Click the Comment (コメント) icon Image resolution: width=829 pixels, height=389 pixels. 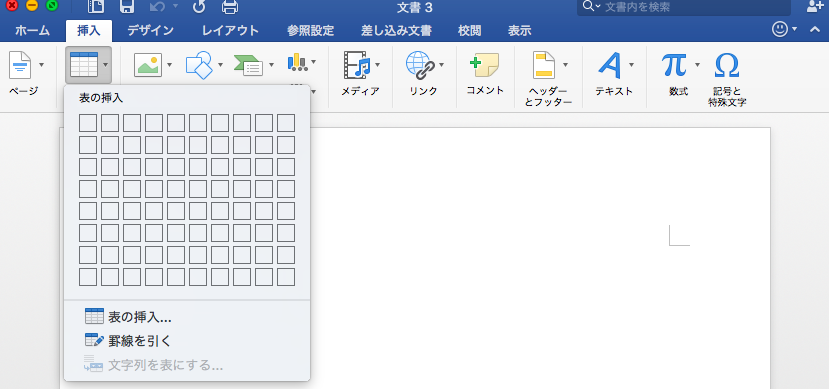point(484,65)
